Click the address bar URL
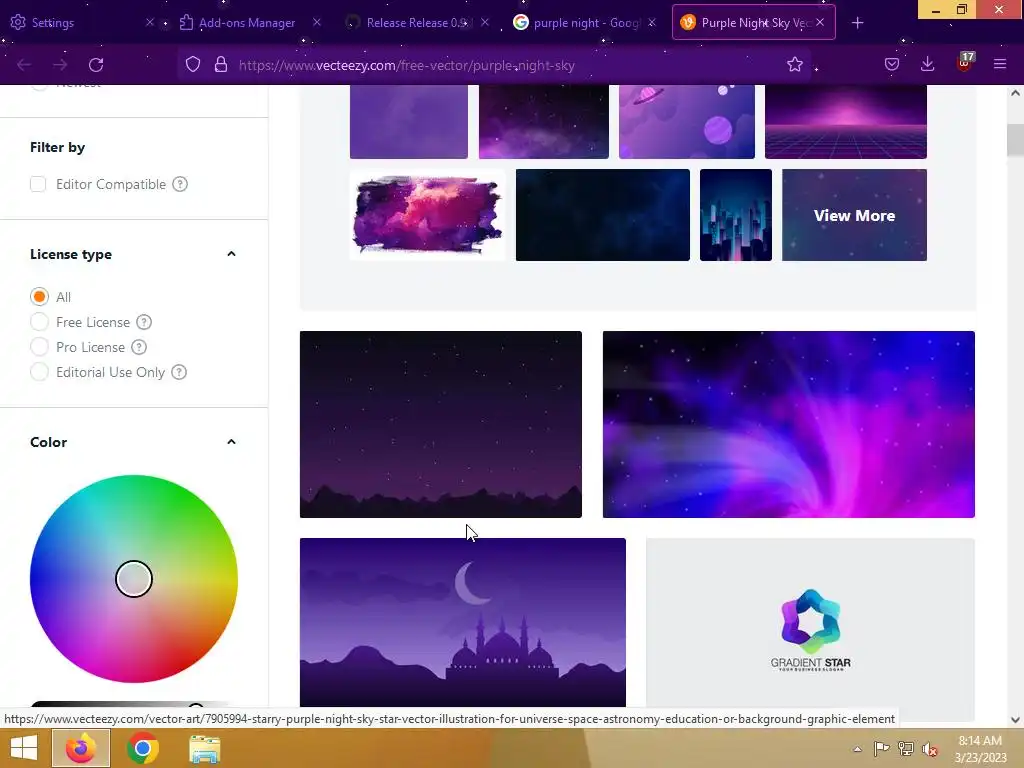 click(406, 65)
